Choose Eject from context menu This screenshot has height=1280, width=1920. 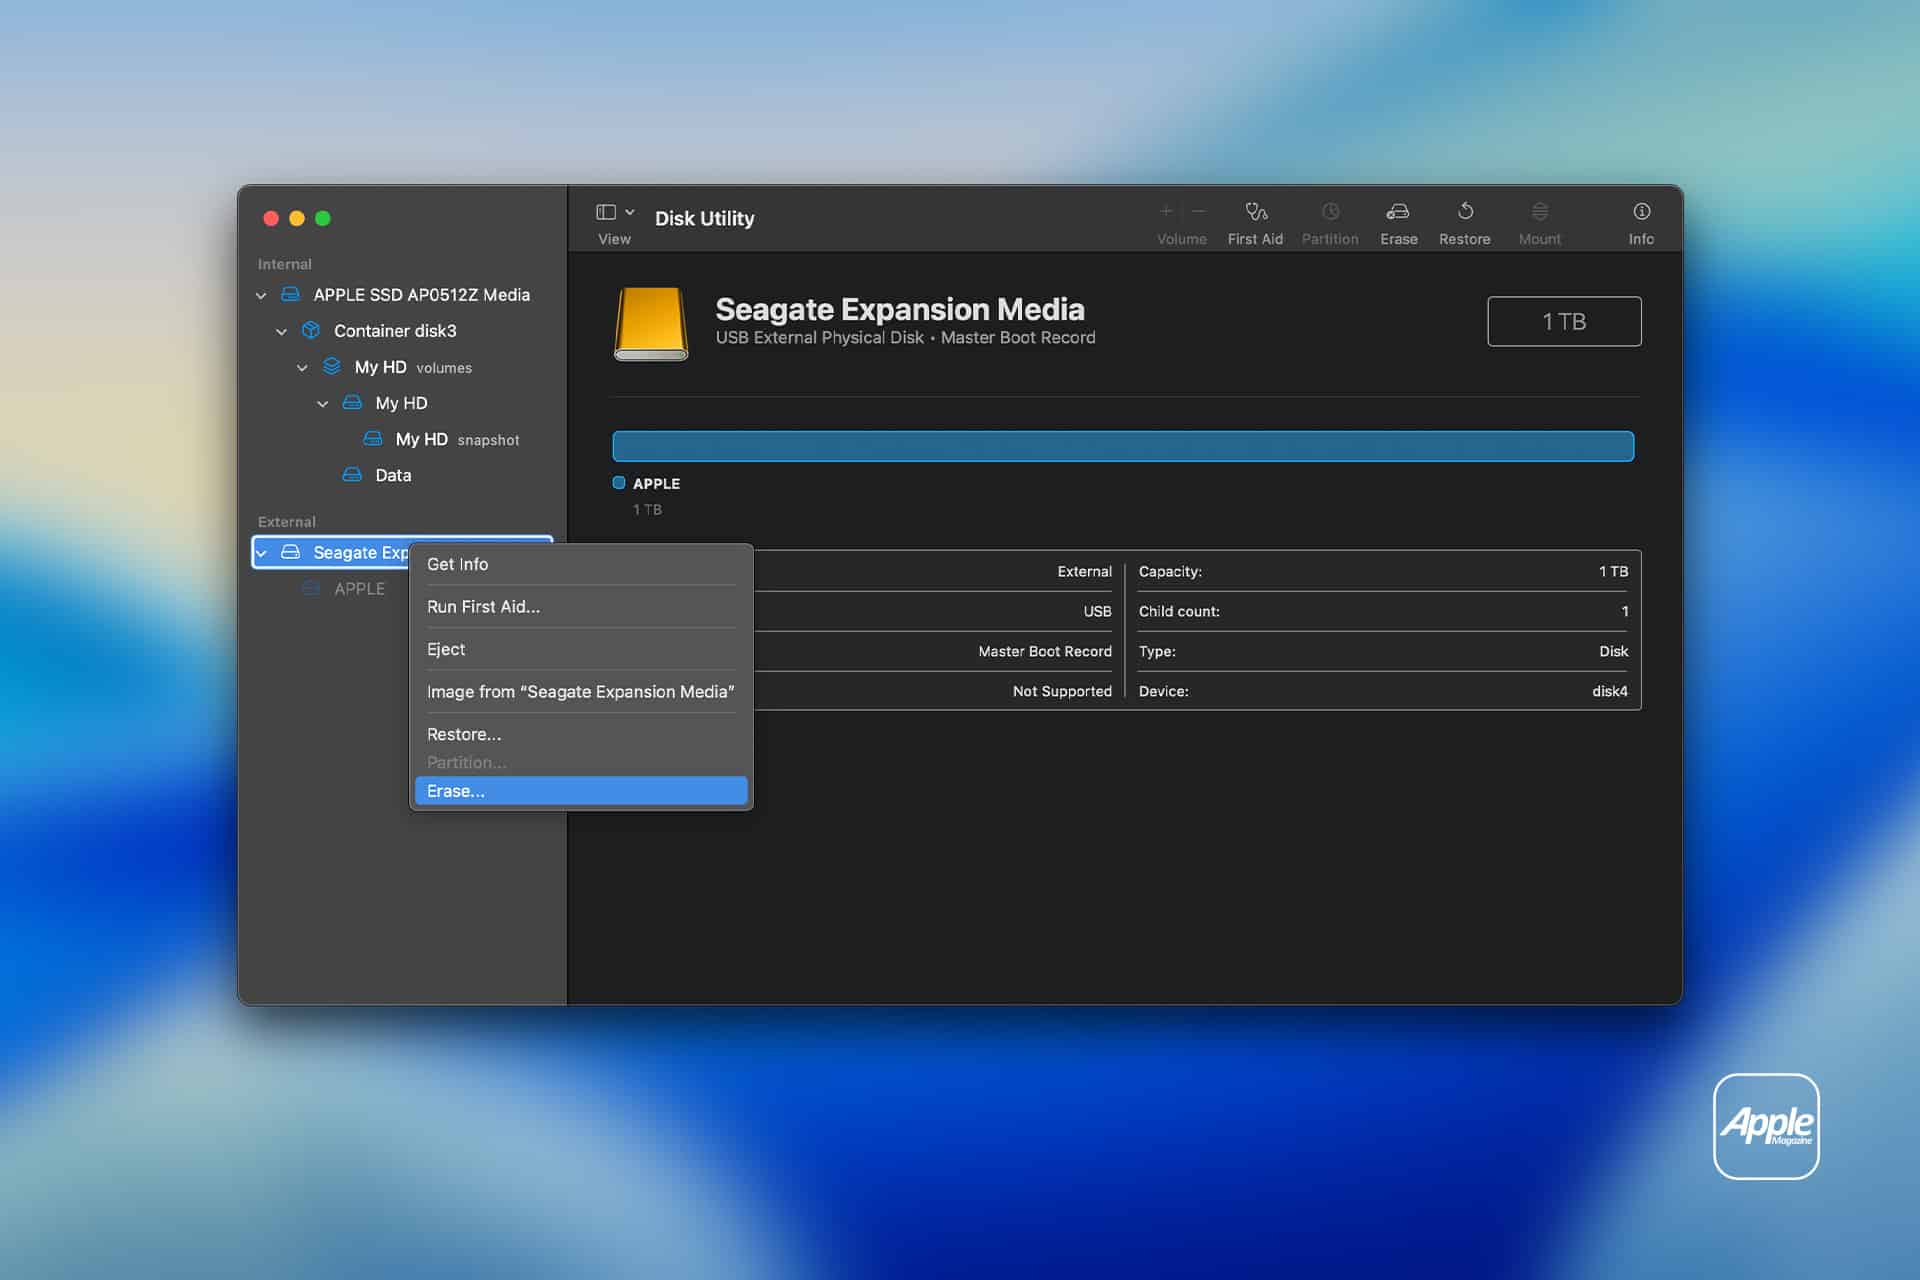581,649
